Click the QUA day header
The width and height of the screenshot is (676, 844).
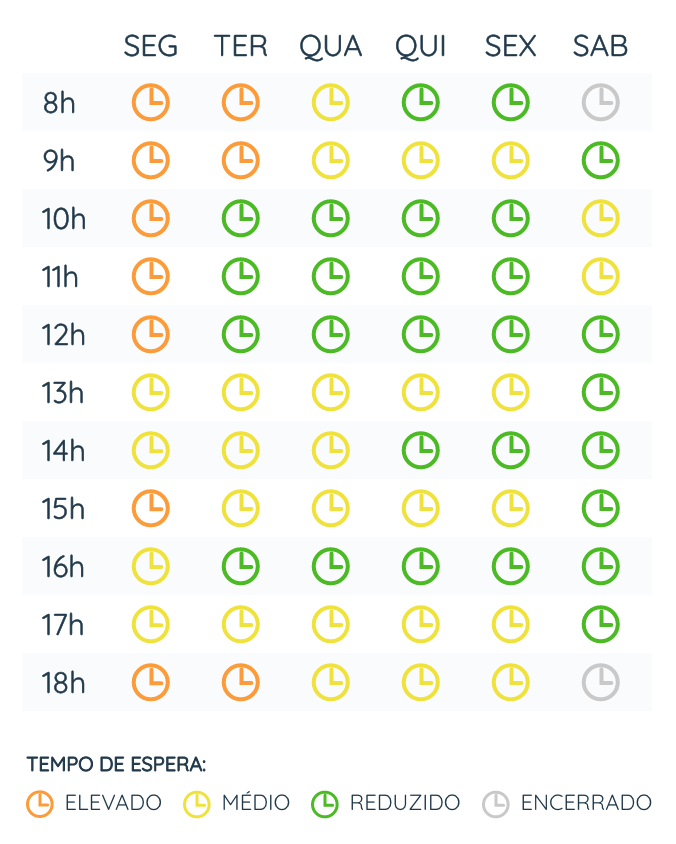coord(331,46)
